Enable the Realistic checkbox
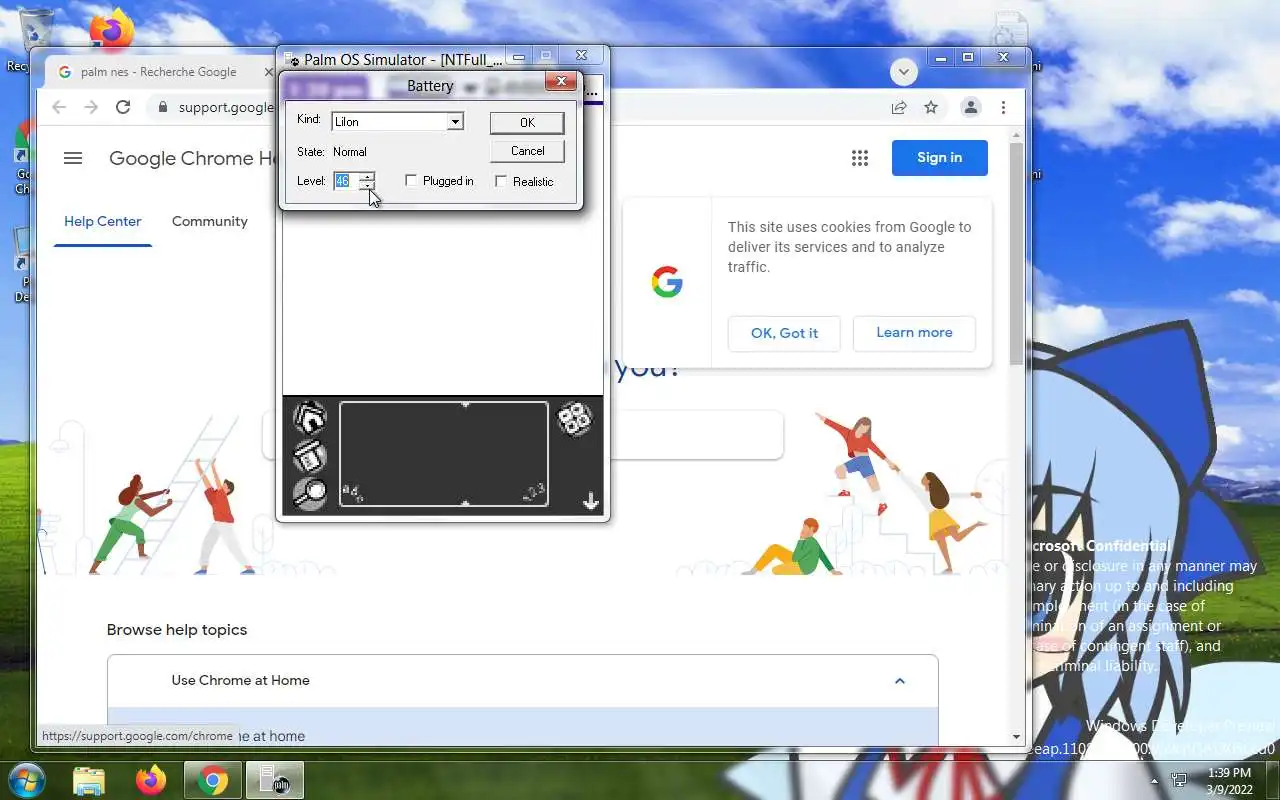This screenshot has height=800, width=1280. [x=501, y=181]
